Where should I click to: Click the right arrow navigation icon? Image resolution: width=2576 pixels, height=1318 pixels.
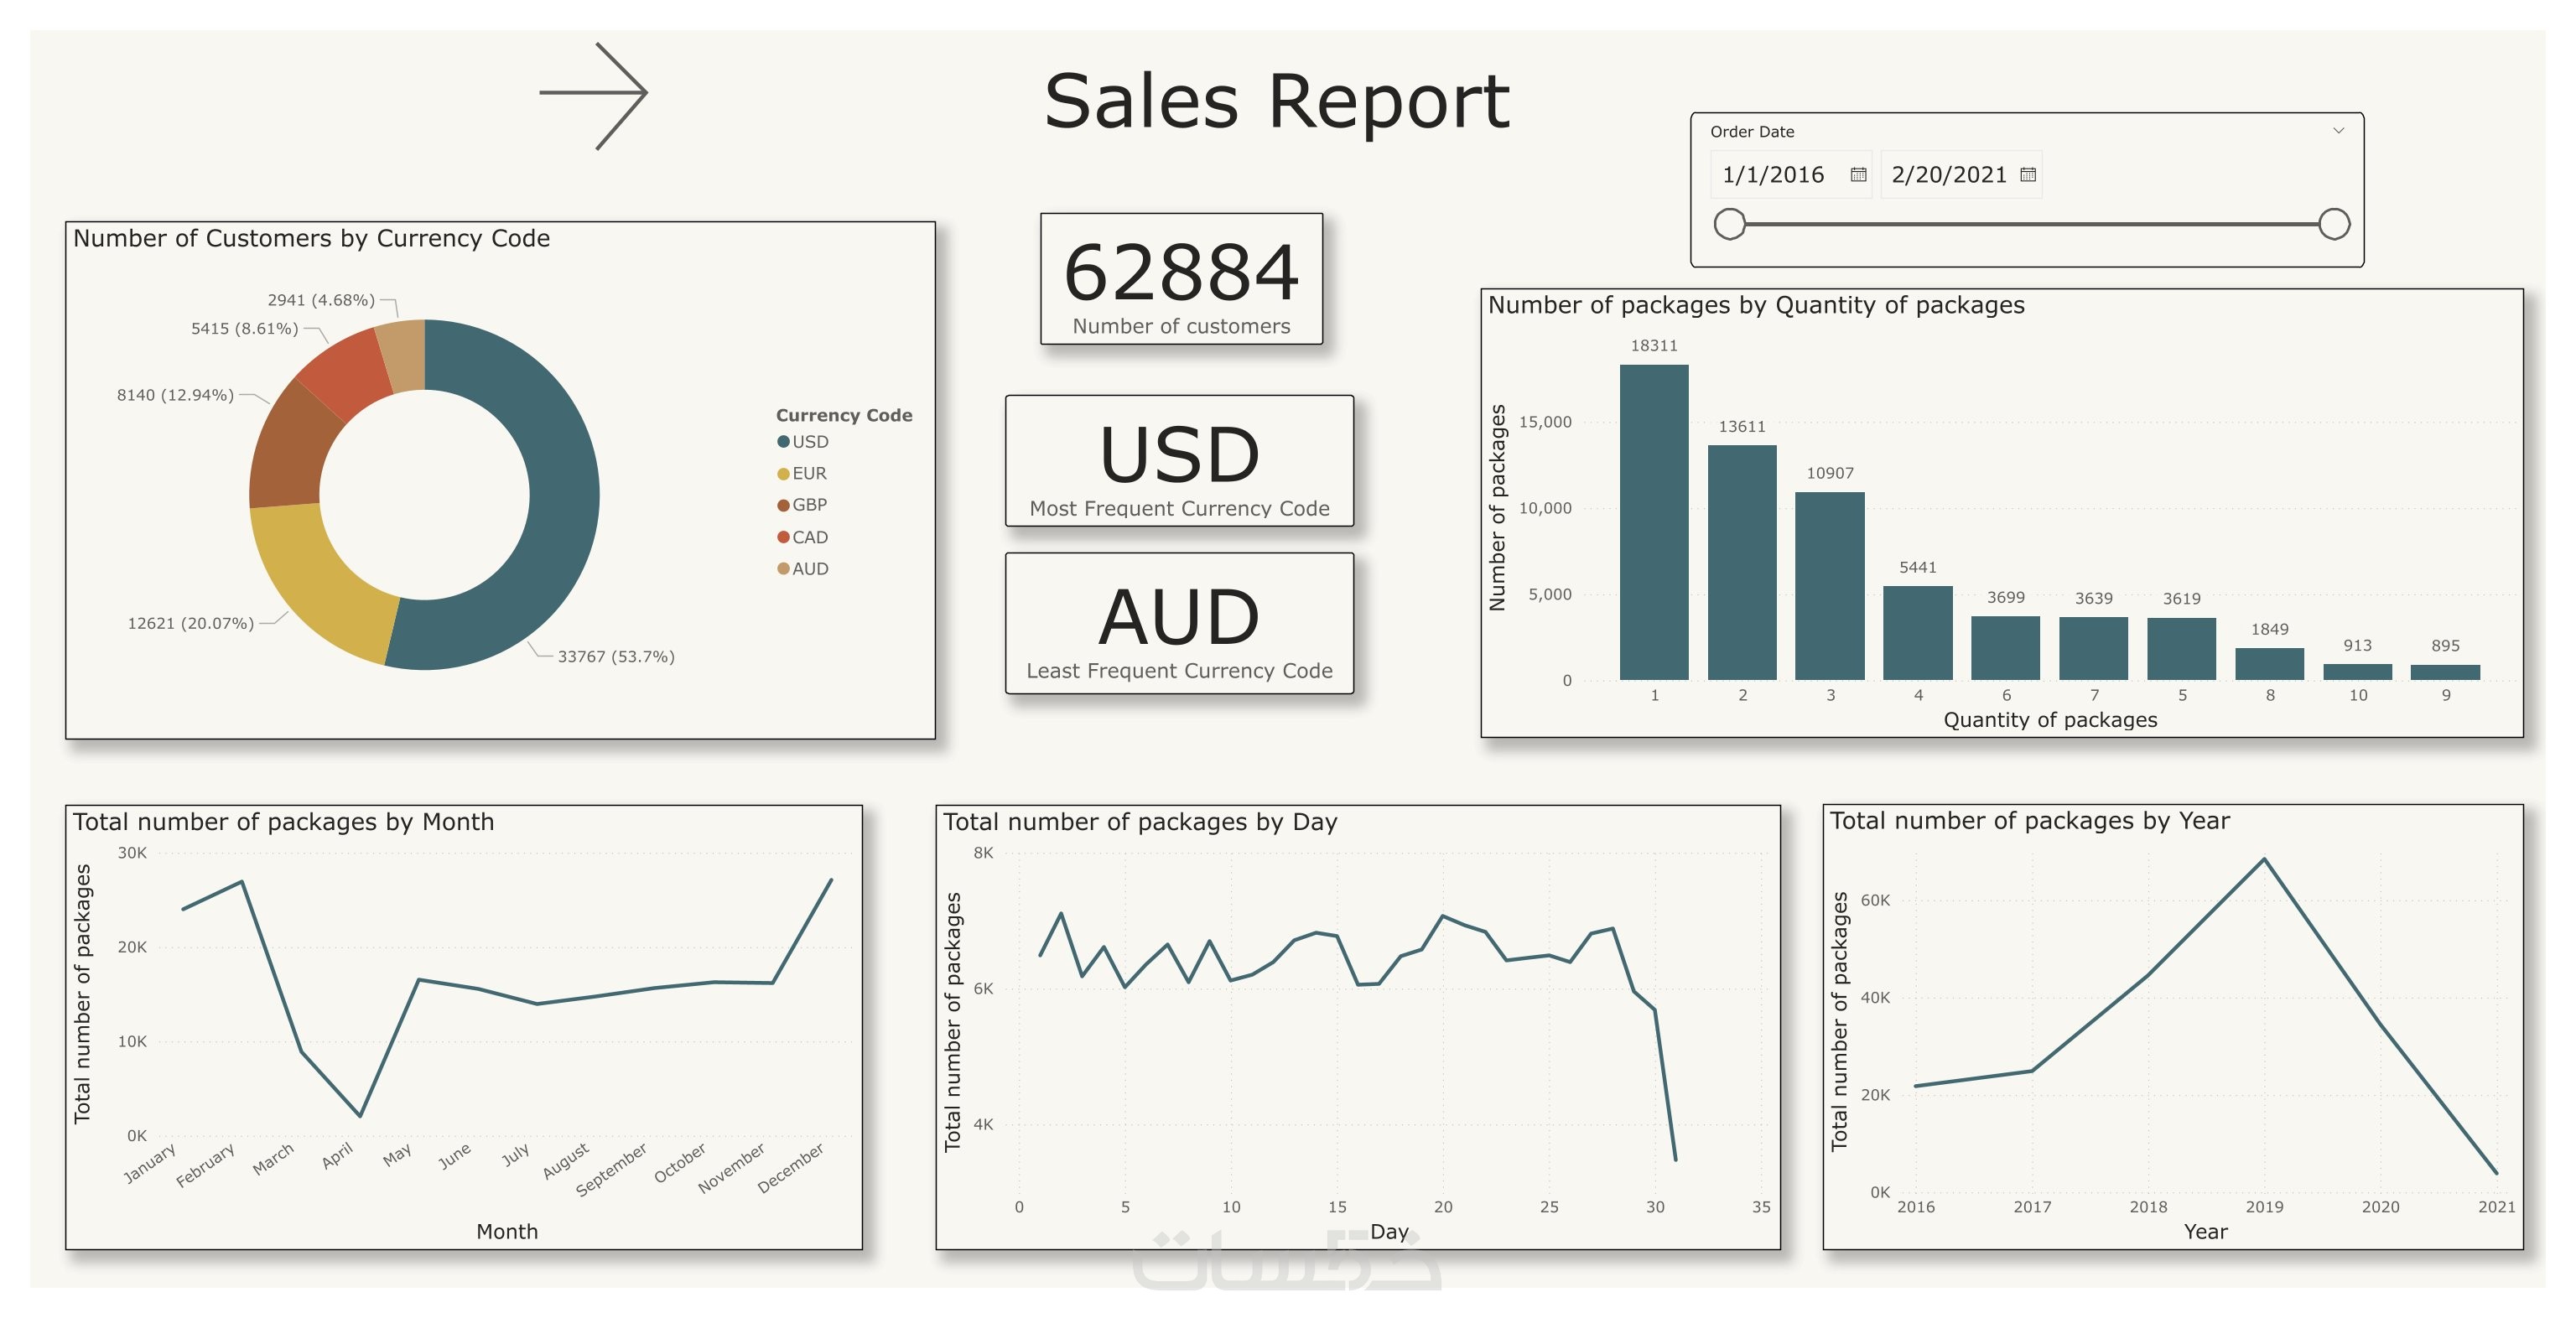594,95
